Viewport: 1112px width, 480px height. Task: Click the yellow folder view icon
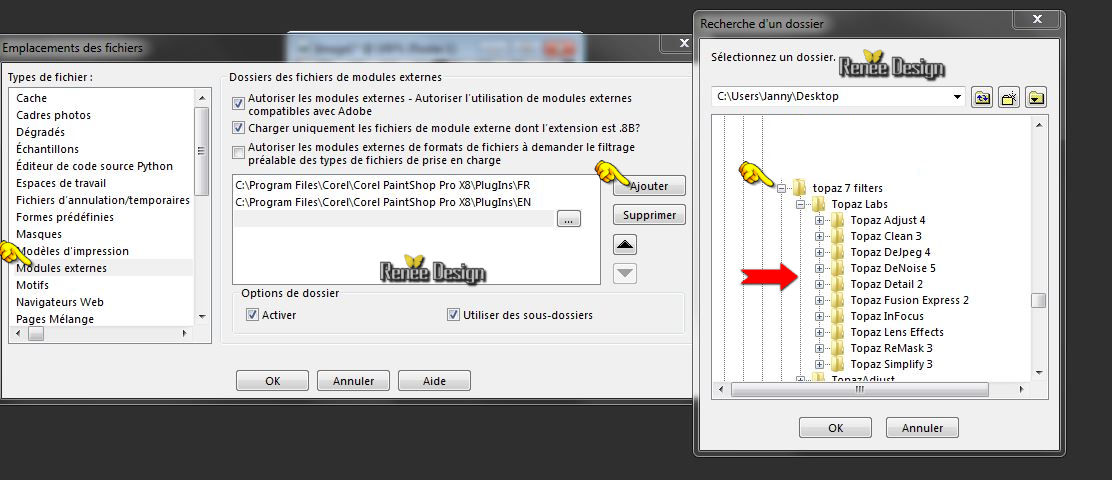point(1037,98)
